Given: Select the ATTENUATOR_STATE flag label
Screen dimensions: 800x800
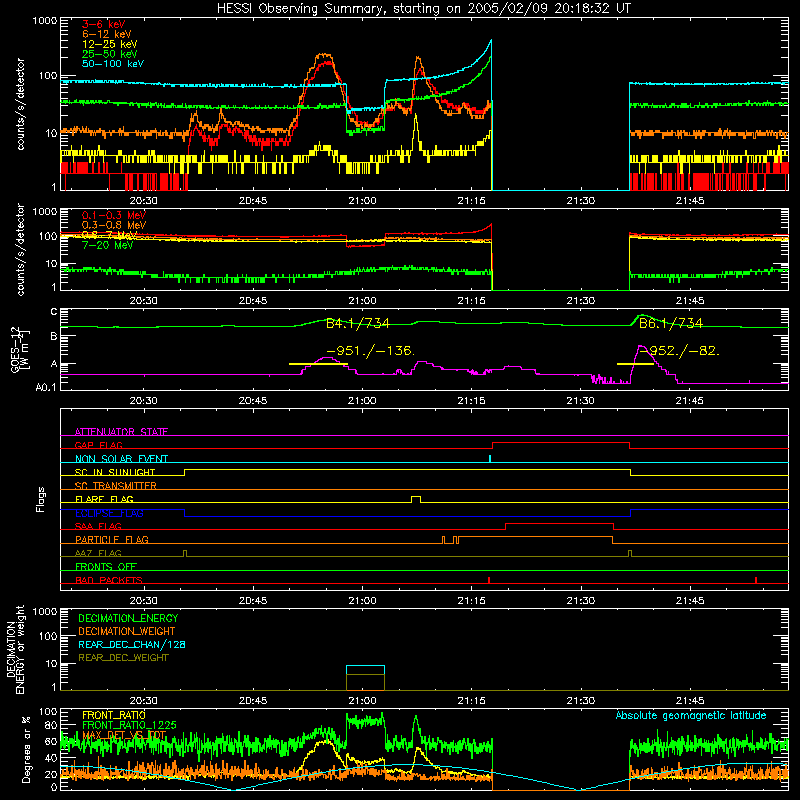Looking at the screenshot, I should [121, 432].
